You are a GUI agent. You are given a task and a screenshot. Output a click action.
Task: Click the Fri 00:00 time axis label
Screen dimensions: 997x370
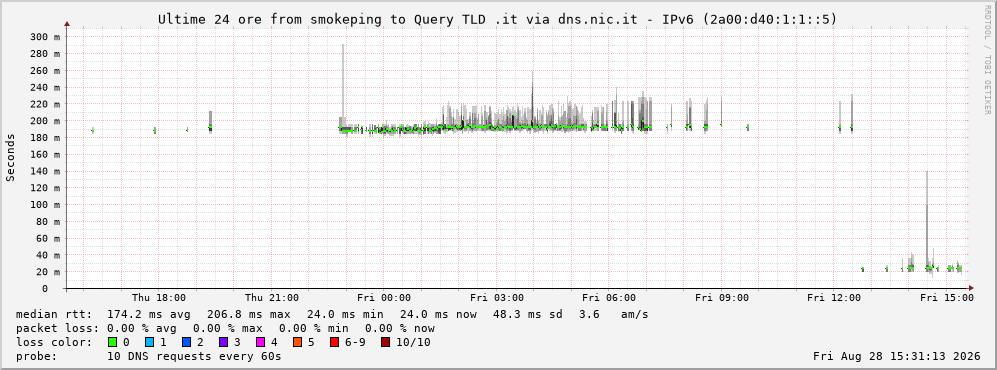coord(384,298)
